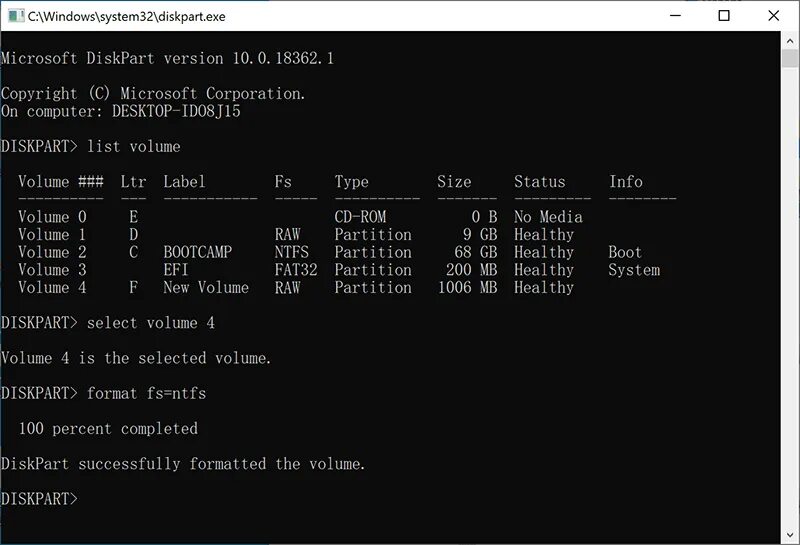Click the drive letter 'C' of Volume 2

pyautogui.click(x=133, y=252)
